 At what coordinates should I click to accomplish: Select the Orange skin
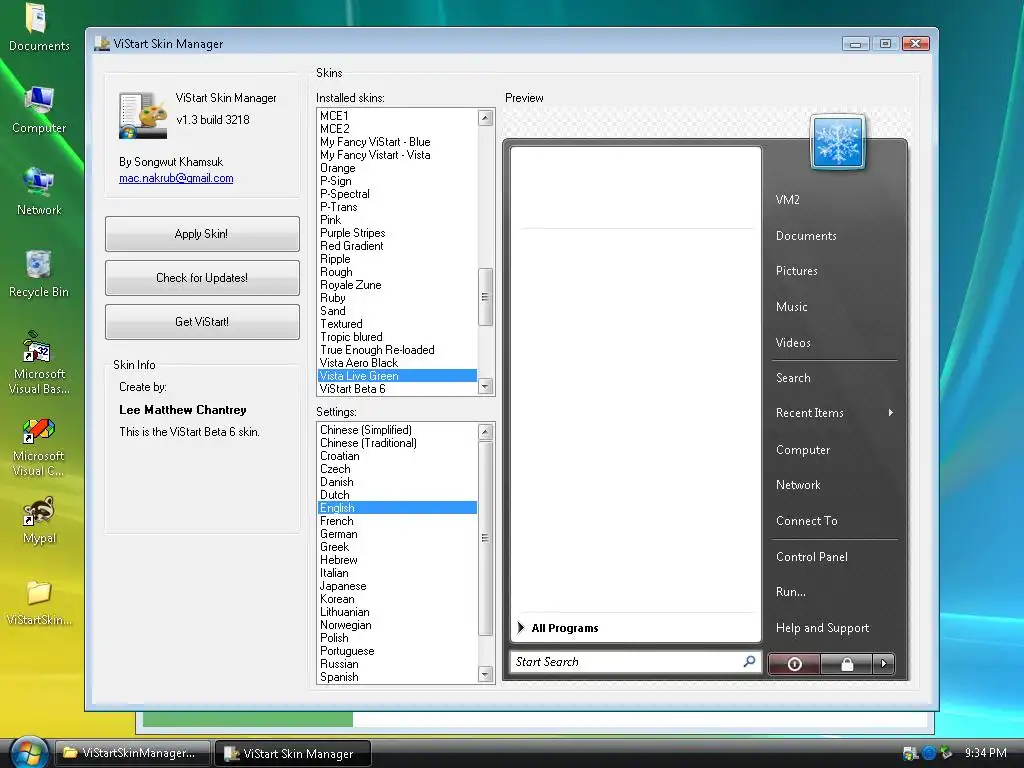397,168
